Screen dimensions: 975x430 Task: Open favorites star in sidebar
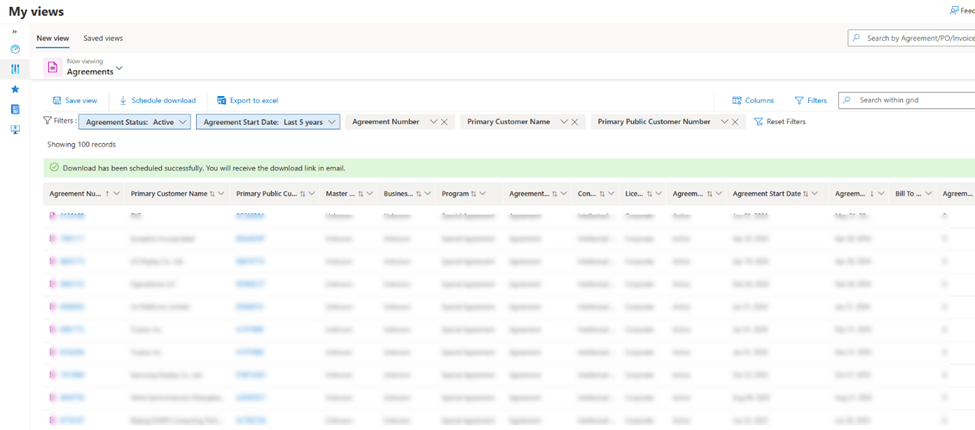coord(15,89)
